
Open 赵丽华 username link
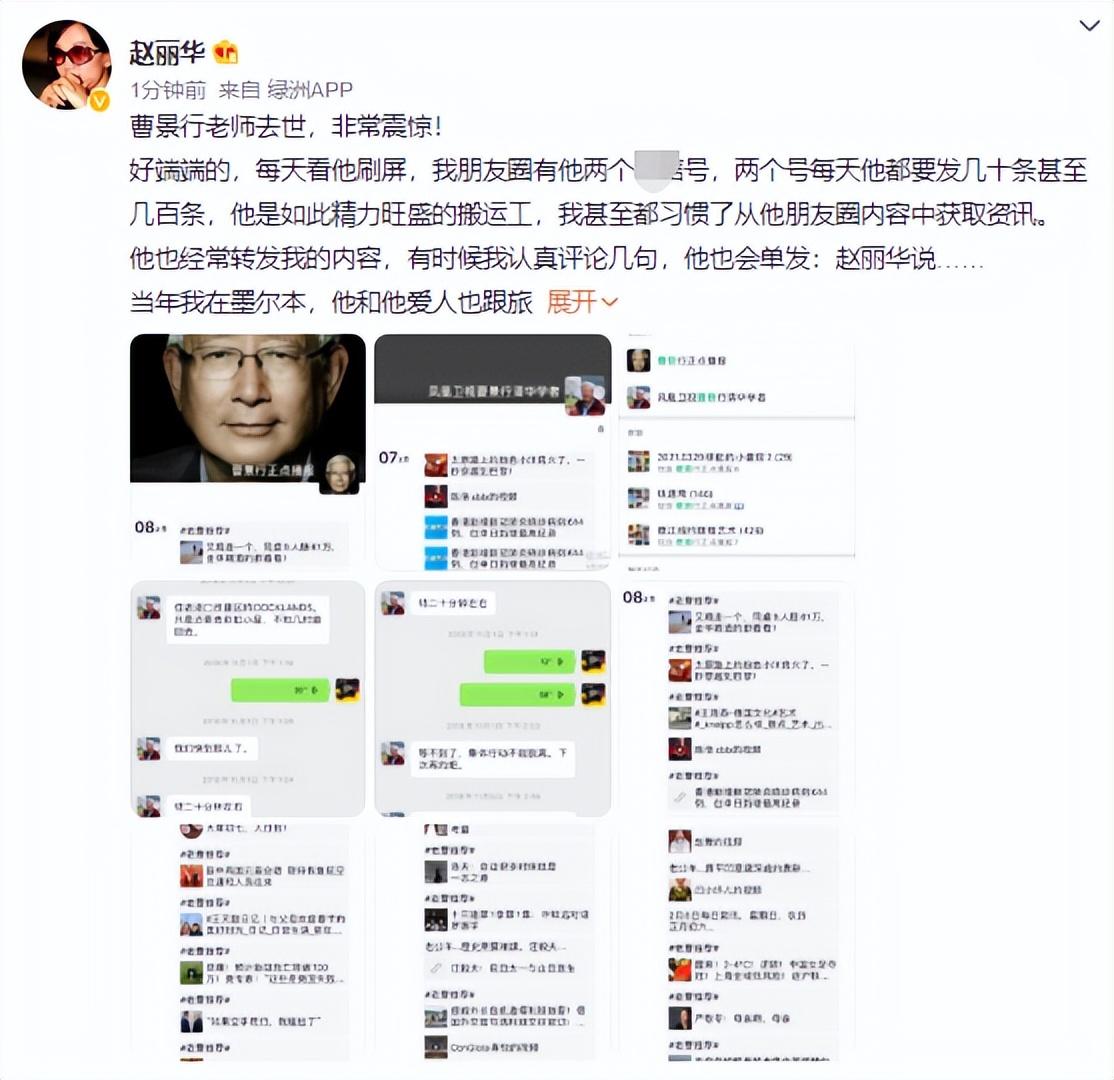(167, 53)
